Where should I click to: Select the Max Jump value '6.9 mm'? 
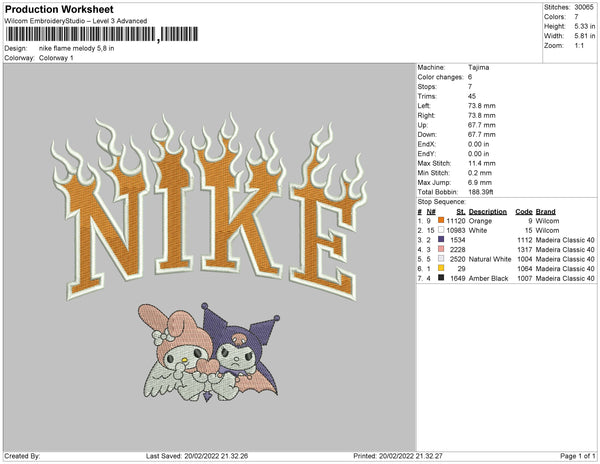[x=480, y=182]
